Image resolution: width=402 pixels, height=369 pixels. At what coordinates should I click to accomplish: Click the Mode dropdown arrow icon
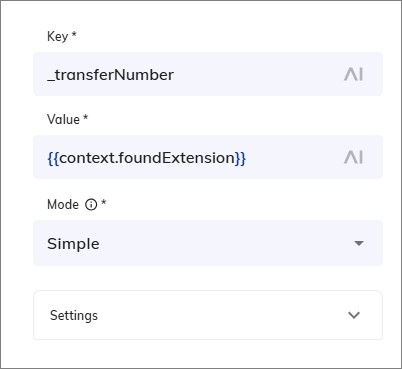[359, 243]
